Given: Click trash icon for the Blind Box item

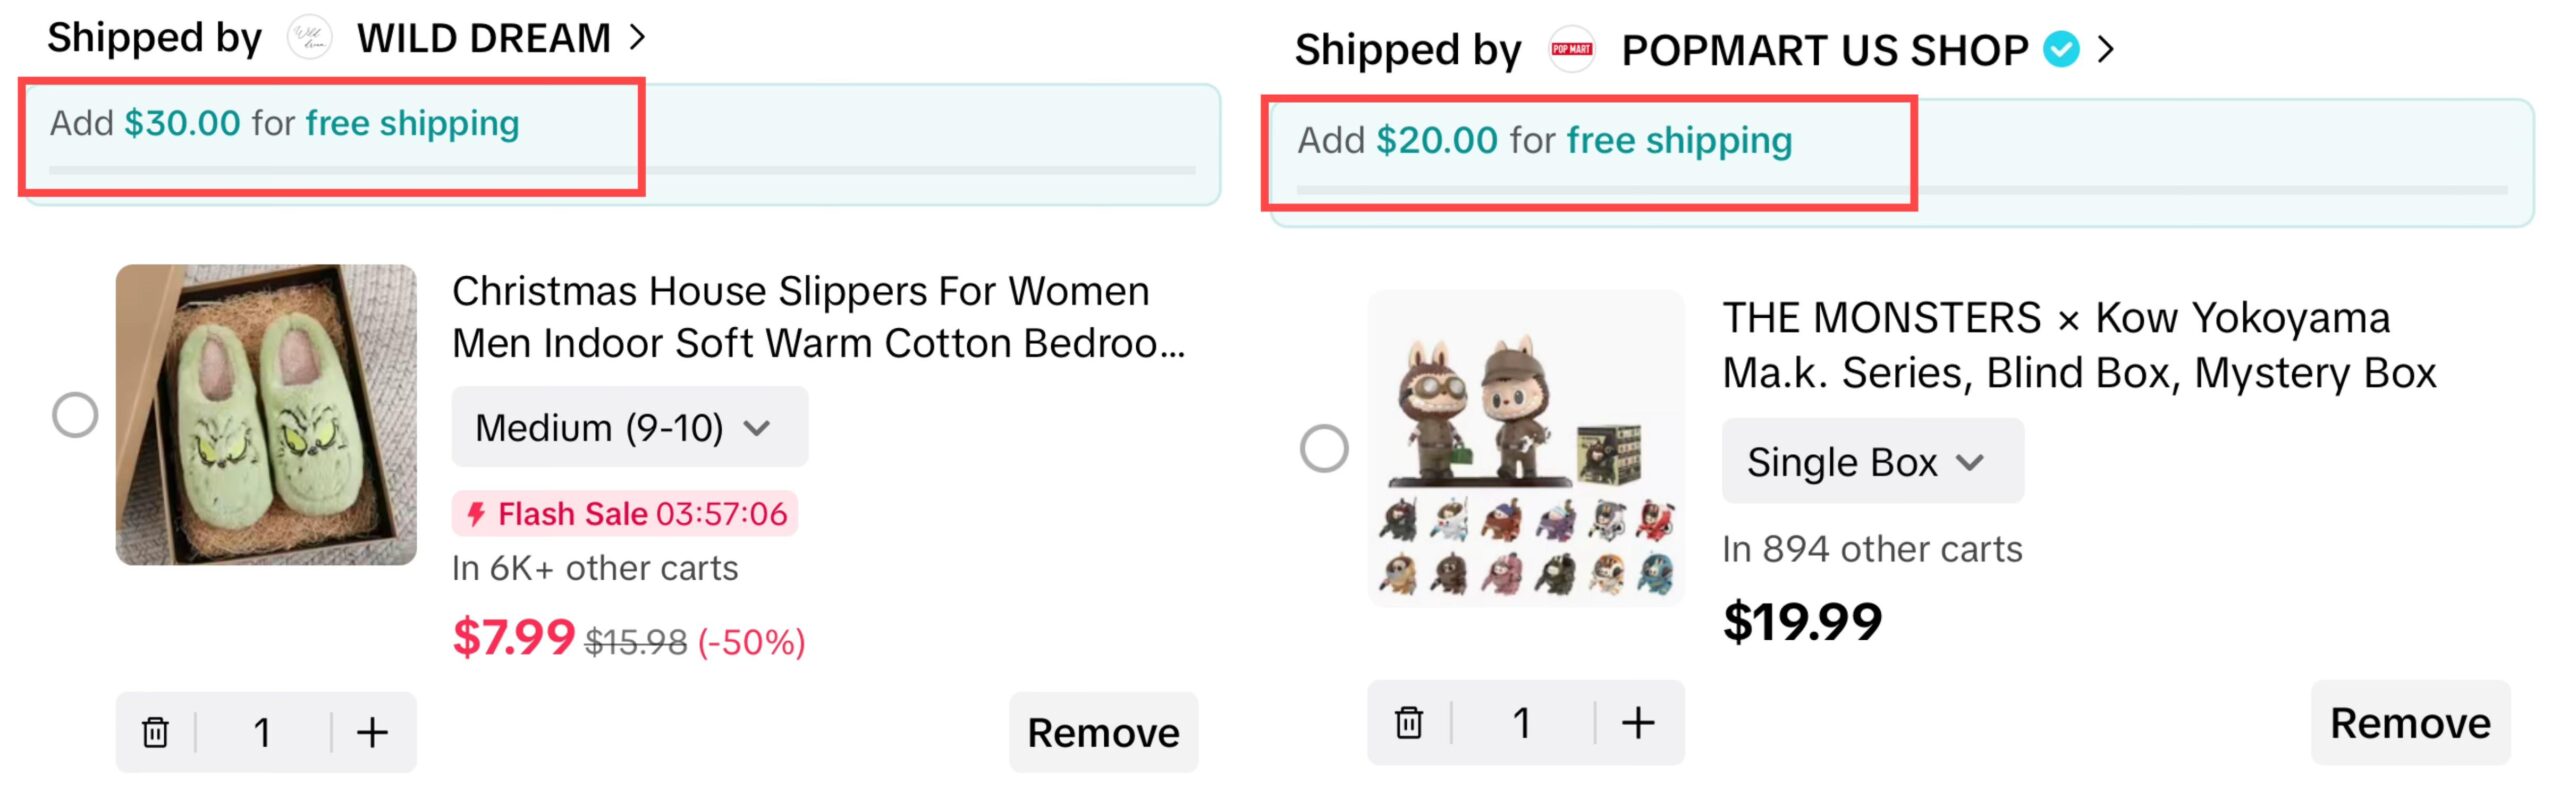Looking at the screenshot, I should click(1408, 722).
